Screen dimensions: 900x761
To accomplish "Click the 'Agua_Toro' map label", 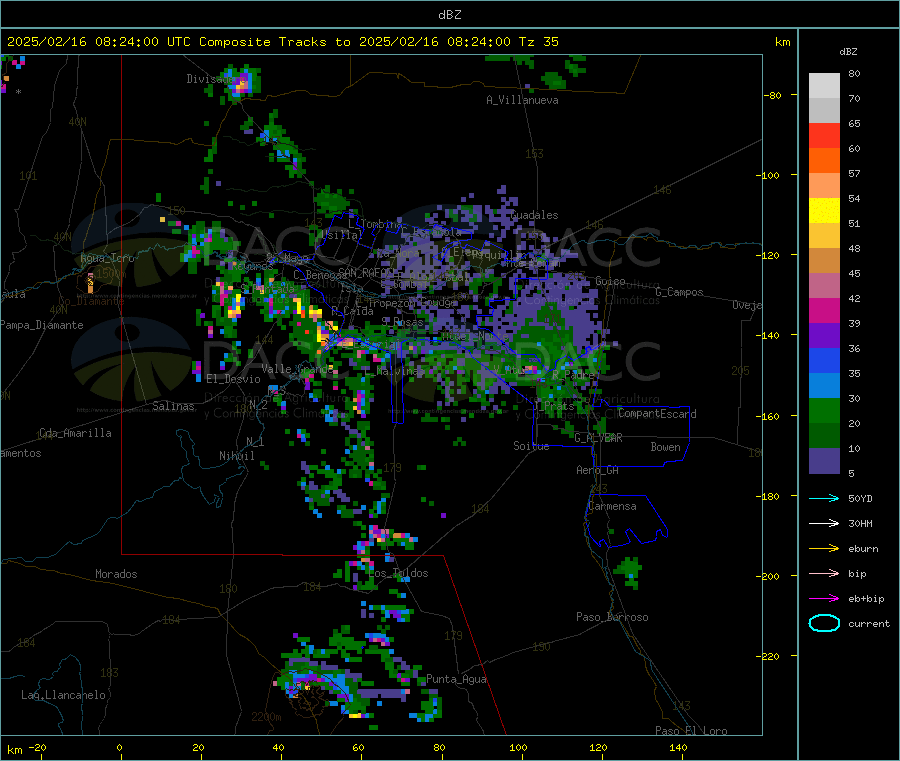I will 107,258.
